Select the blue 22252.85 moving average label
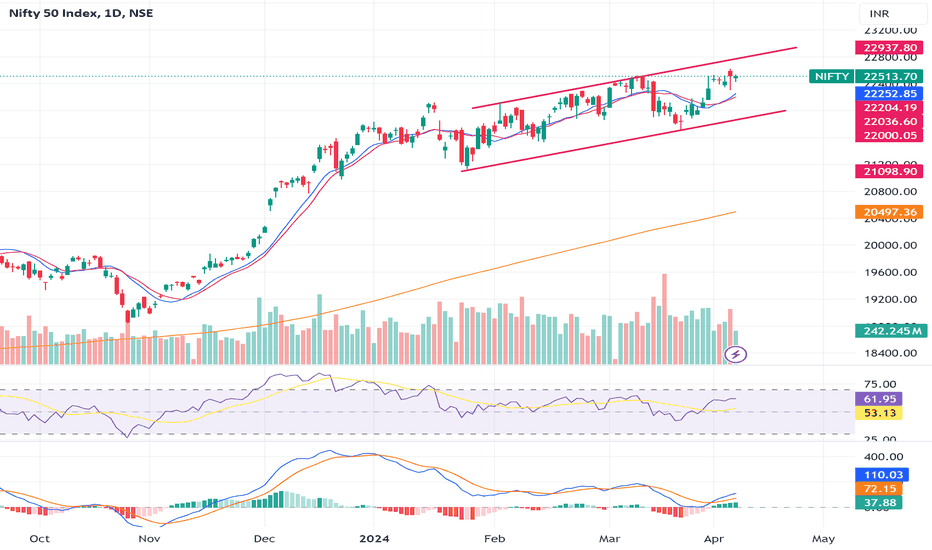The image size is (932, 550). click(889, 93)
